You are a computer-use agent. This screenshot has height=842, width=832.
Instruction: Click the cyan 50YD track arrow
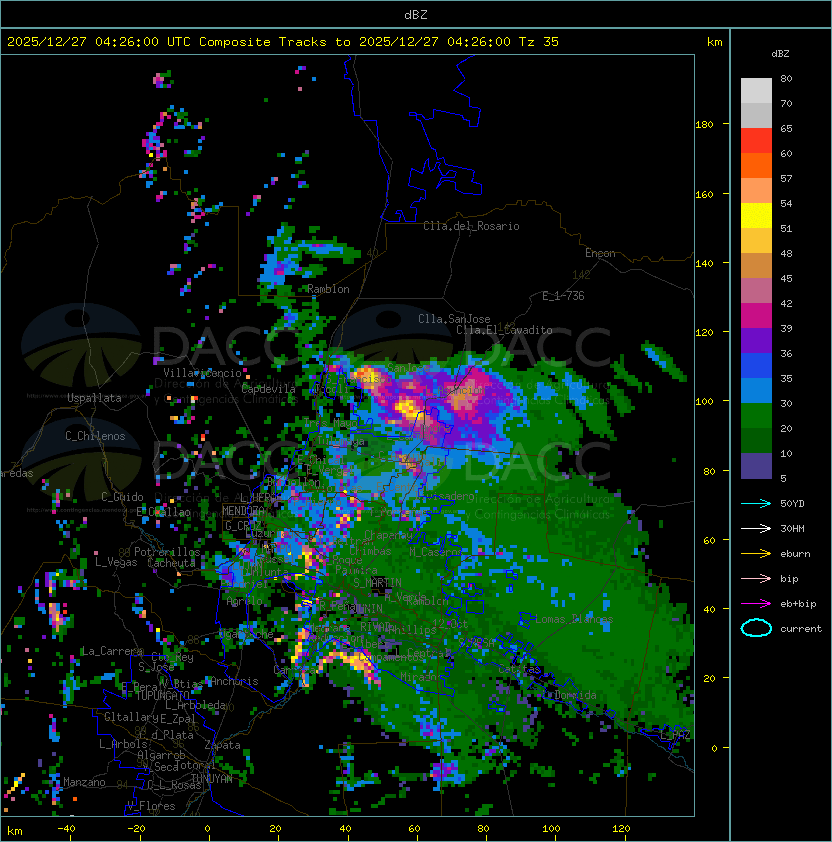(756, 503)
